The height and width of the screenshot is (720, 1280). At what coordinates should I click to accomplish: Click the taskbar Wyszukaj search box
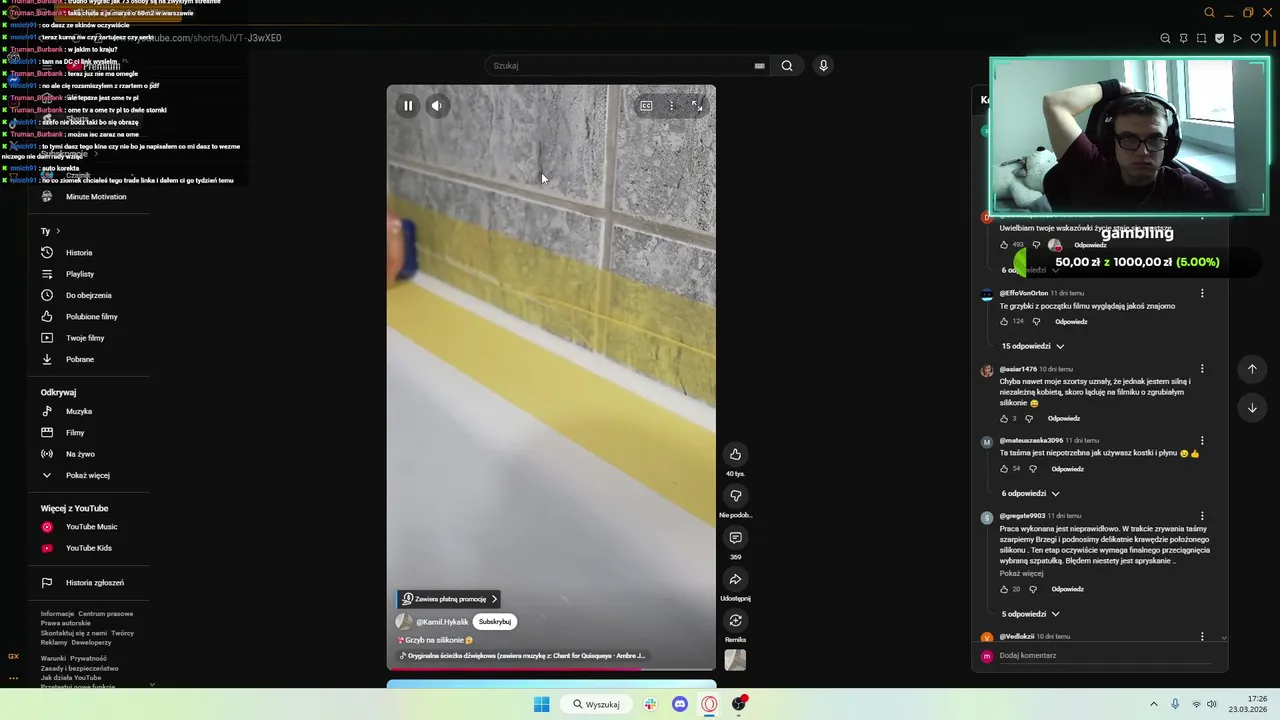(x=599, y=704)
